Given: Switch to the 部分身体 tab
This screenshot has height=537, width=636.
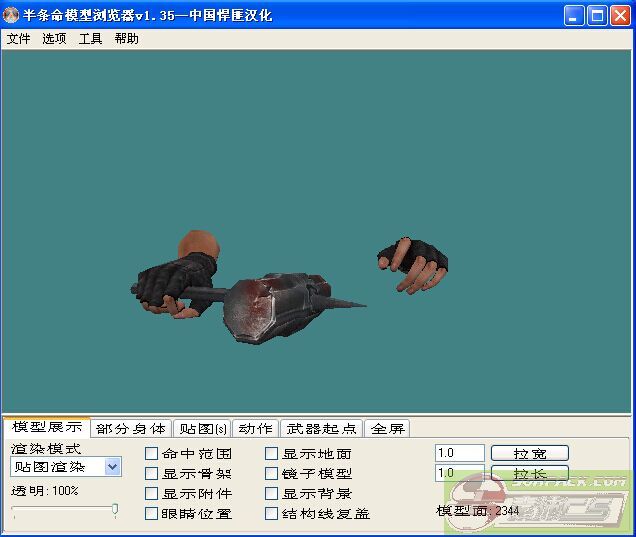Looking at the screenshot, I should pos(131,428).
